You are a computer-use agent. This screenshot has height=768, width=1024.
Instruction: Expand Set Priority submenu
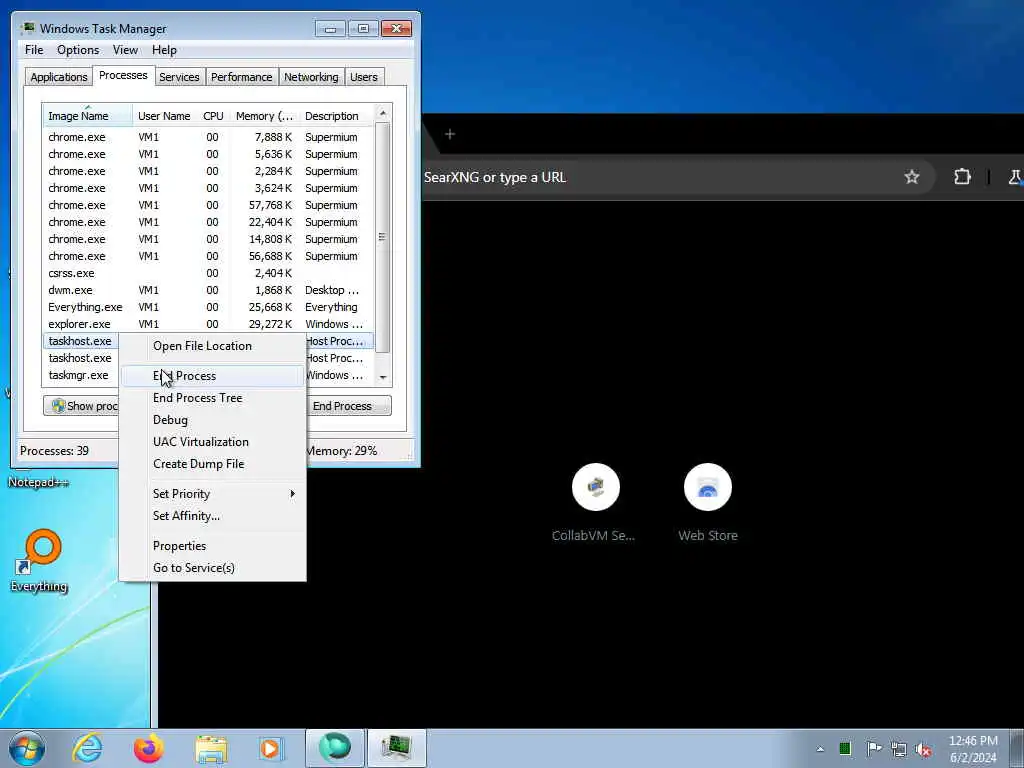(x=212, y=494)
